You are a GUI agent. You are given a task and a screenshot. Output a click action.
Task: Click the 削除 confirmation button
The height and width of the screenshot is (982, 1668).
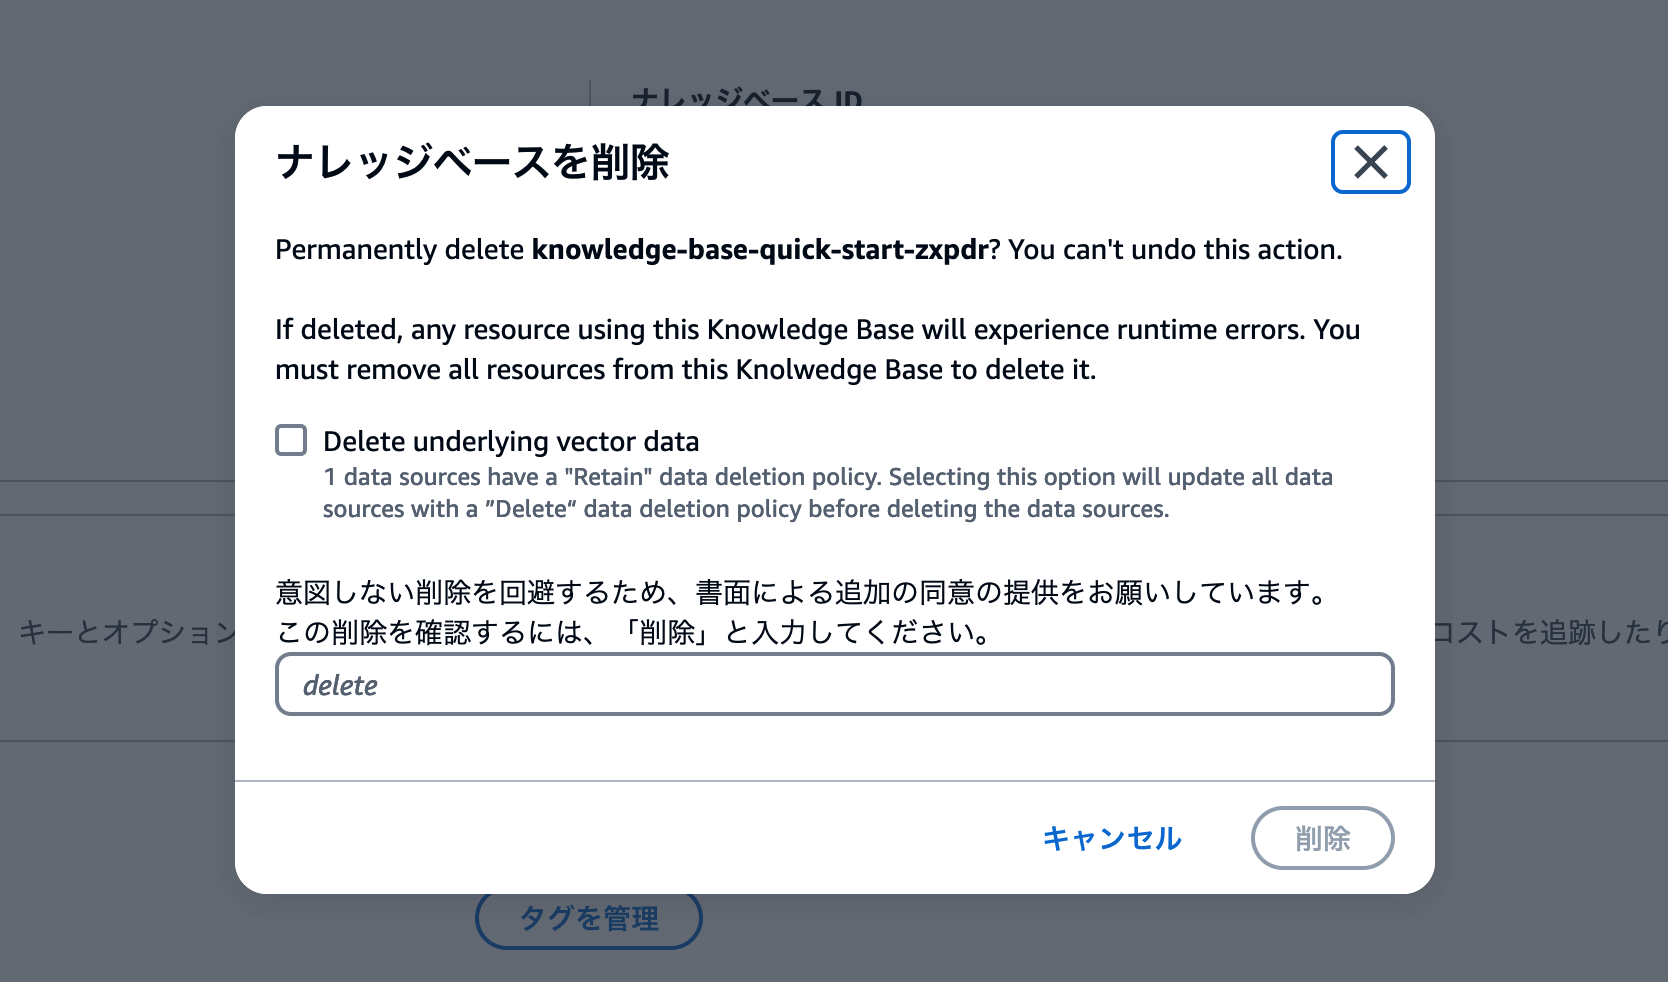click(1322, 838)
